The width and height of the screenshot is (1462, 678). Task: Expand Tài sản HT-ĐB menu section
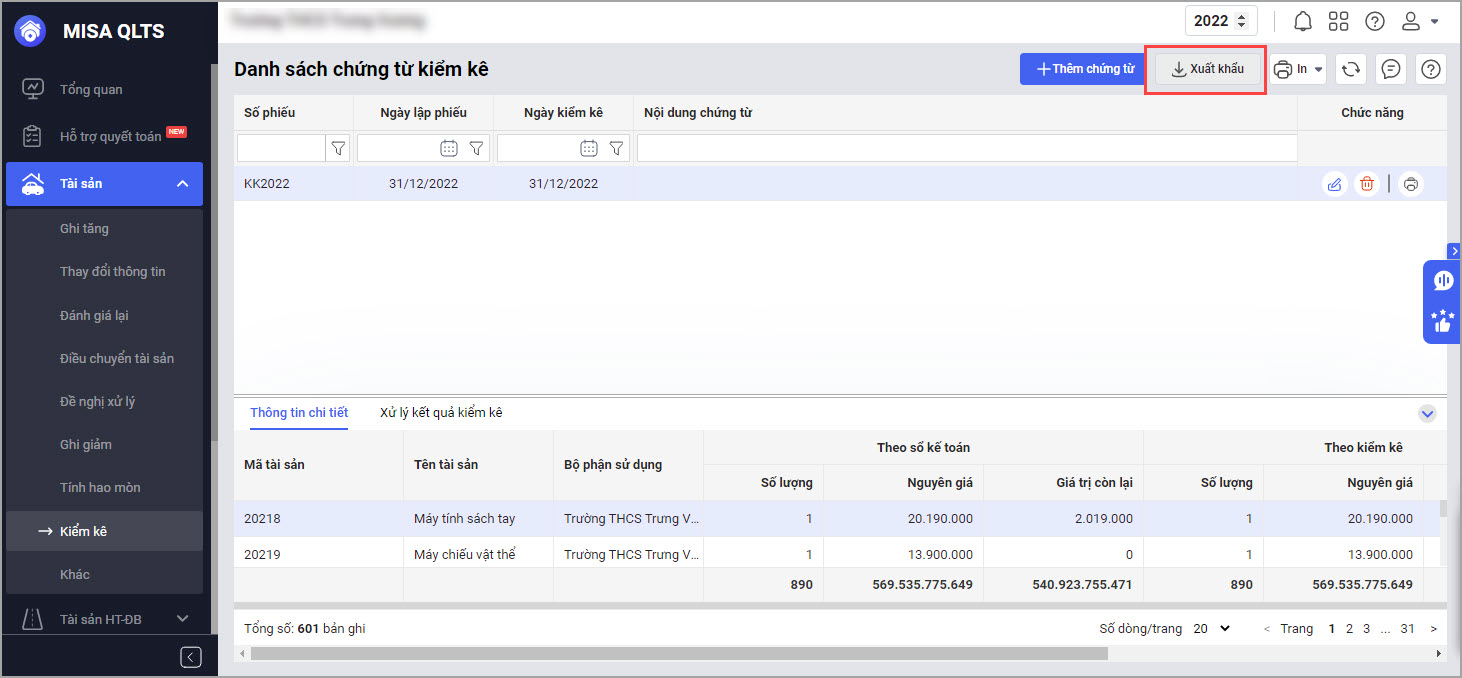point(182,619)
